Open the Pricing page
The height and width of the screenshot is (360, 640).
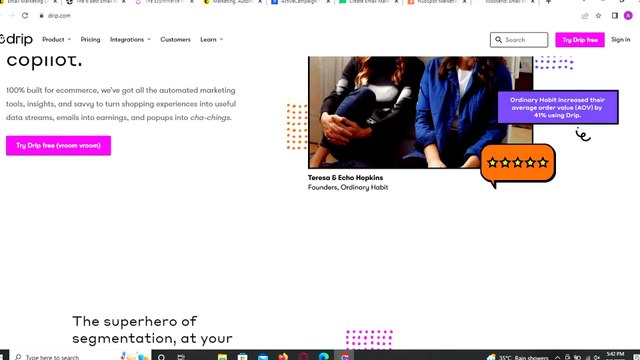(90, 40)
